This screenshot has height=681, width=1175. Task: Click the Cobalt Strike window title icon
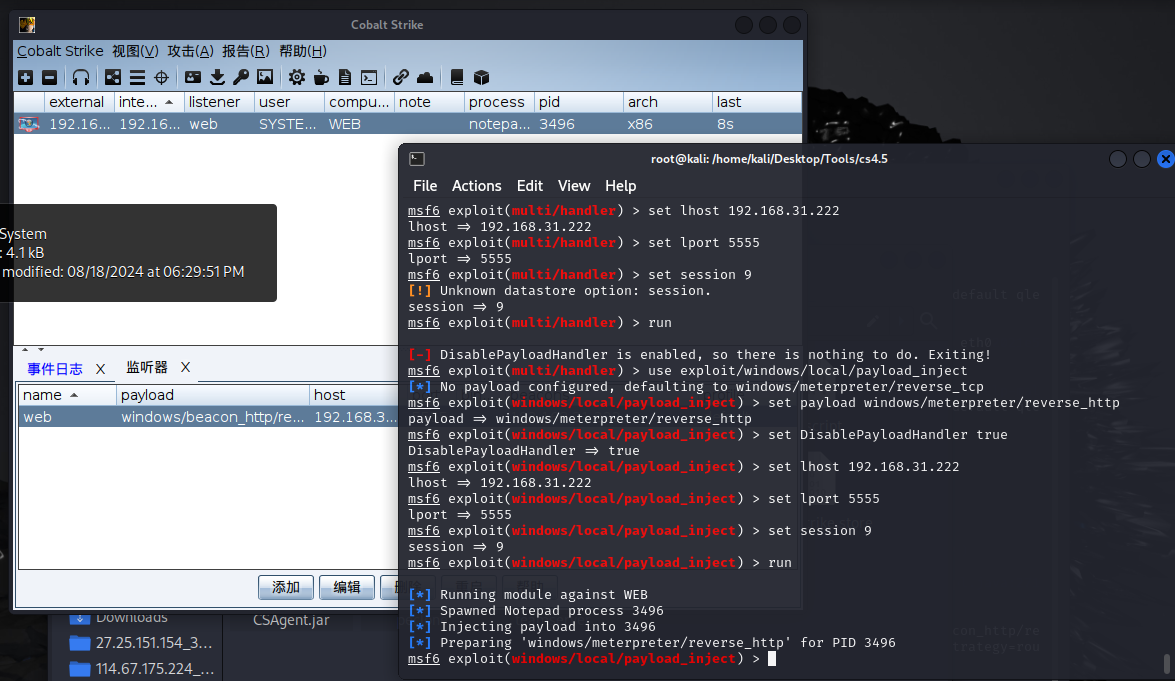[x=27, y=25]
